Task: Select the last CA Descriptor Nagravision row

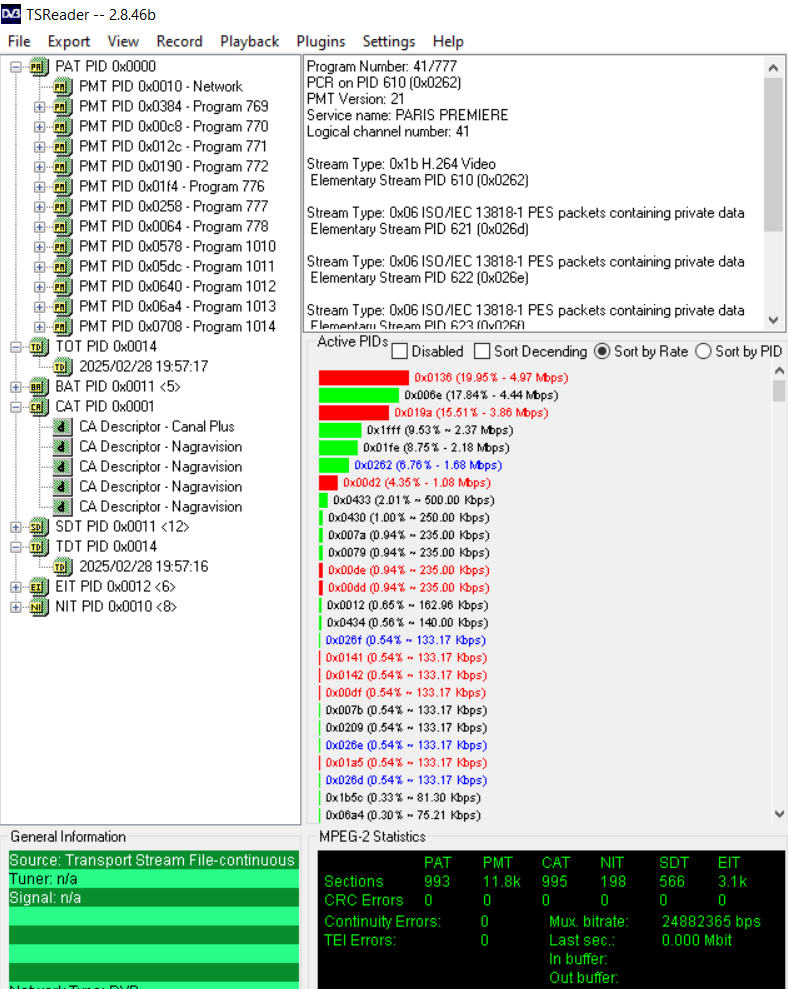Action: (x=160, y=506)
